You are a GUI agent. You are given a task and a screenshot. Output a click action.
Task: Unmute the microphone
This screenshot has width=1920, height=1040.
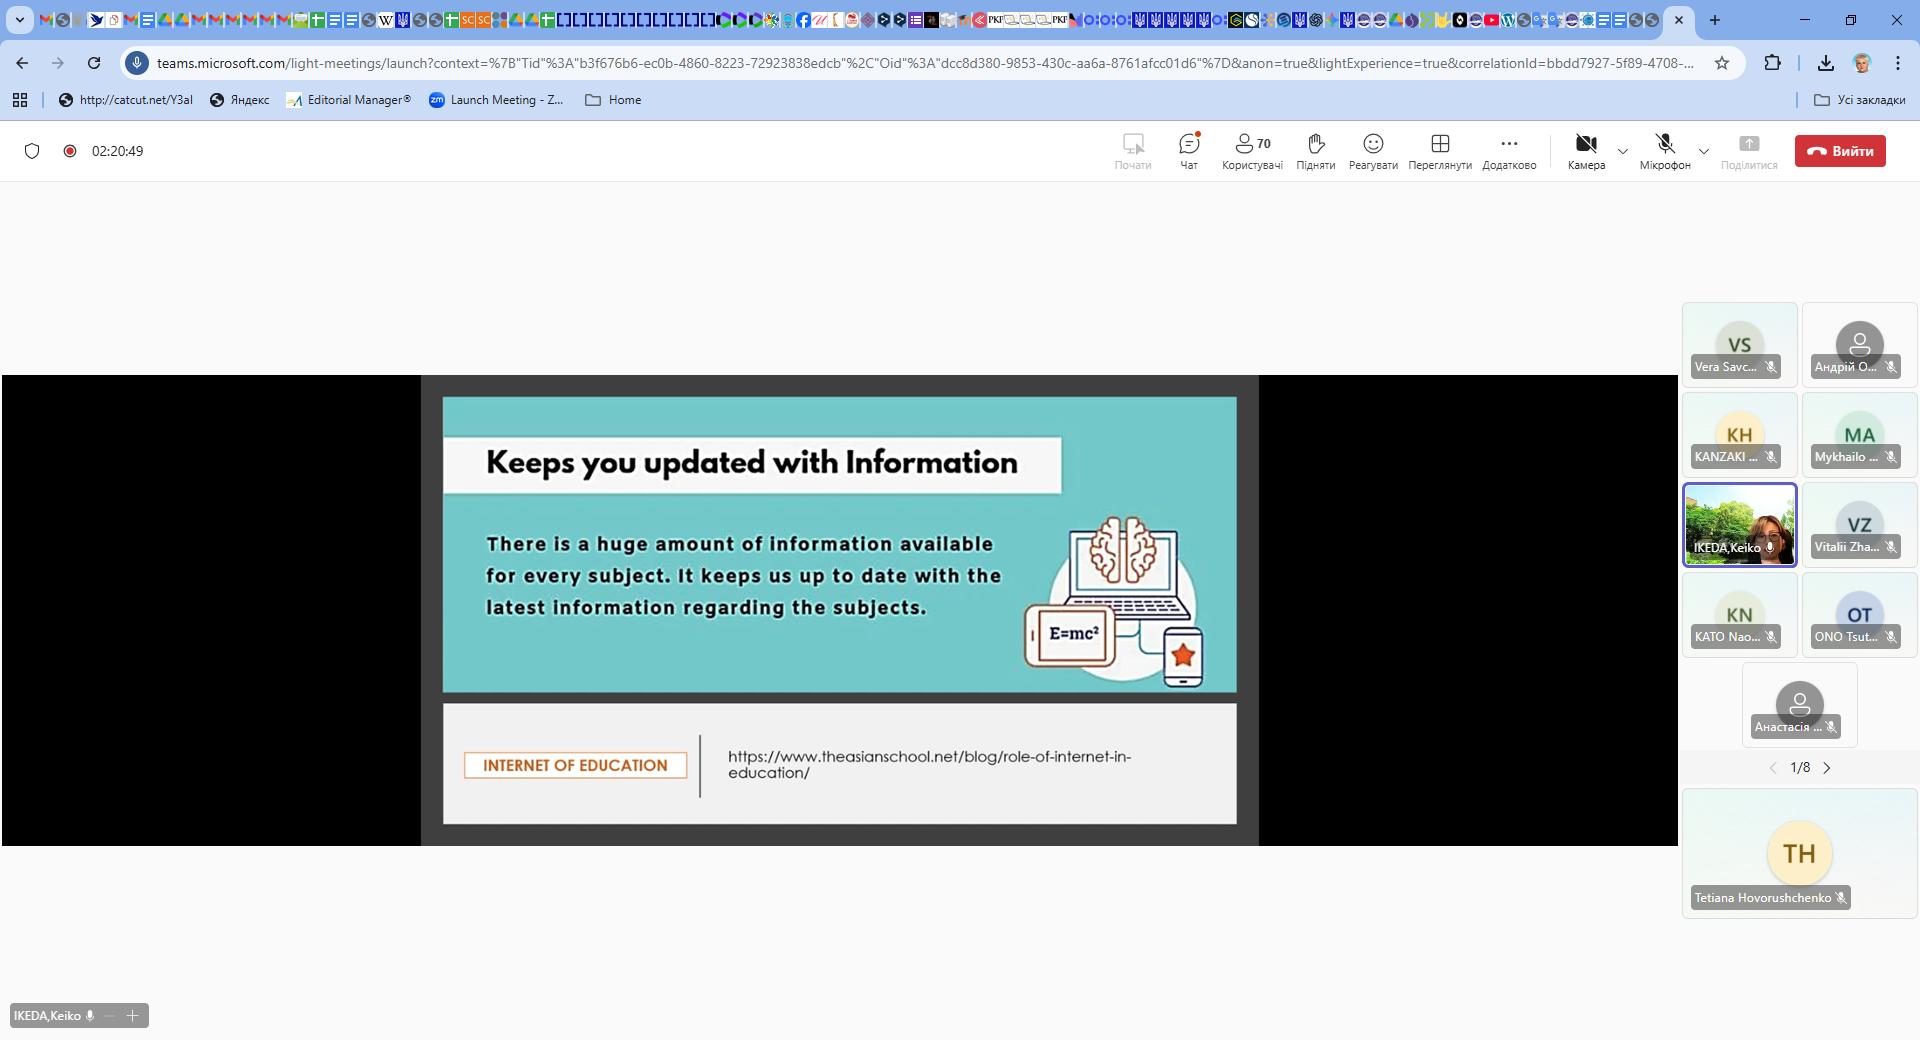click(x=1664, y=151)
